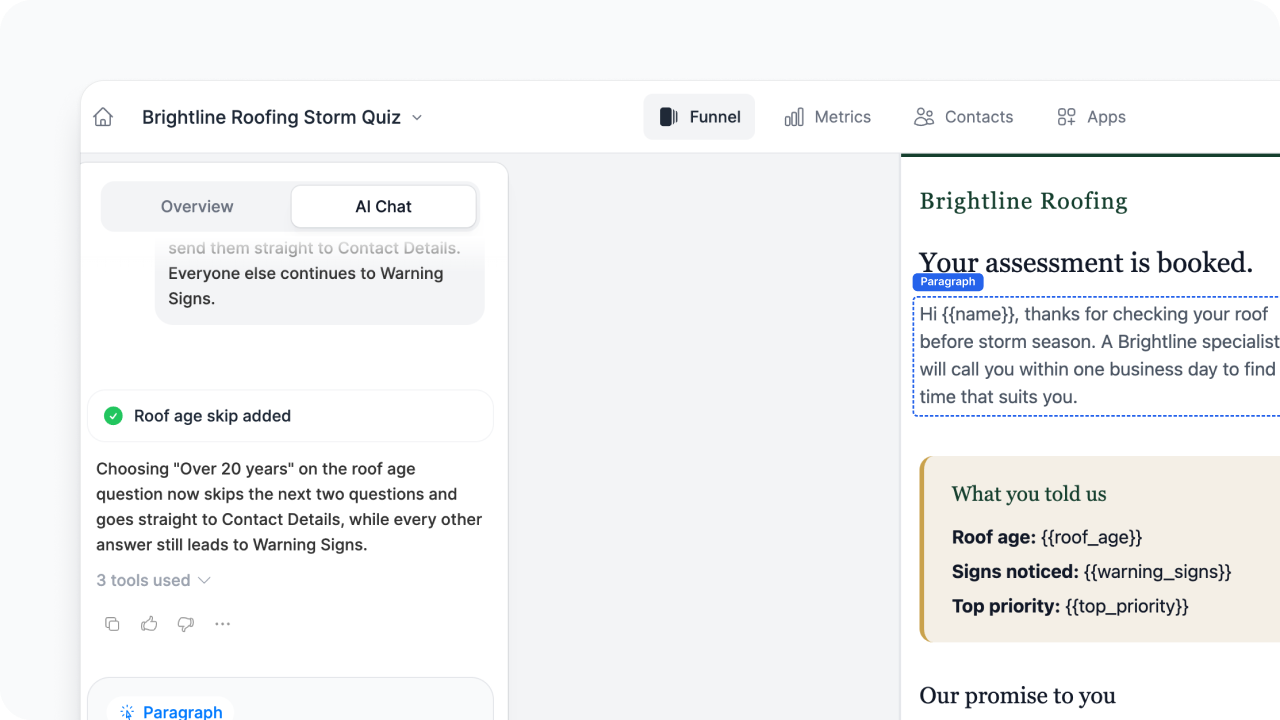This screenshot has height=720, width=1280.
Task: Click the "Roof age: {{roof_age}}" line
Action: pos(1047,537)
